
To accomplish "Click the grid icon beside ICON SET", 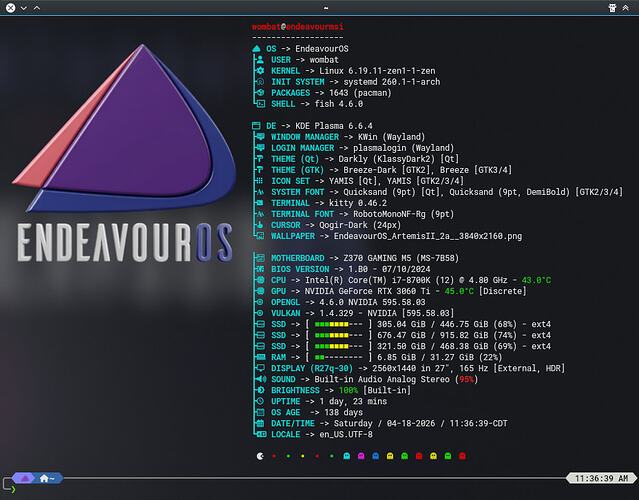I will tap(259, 181).
